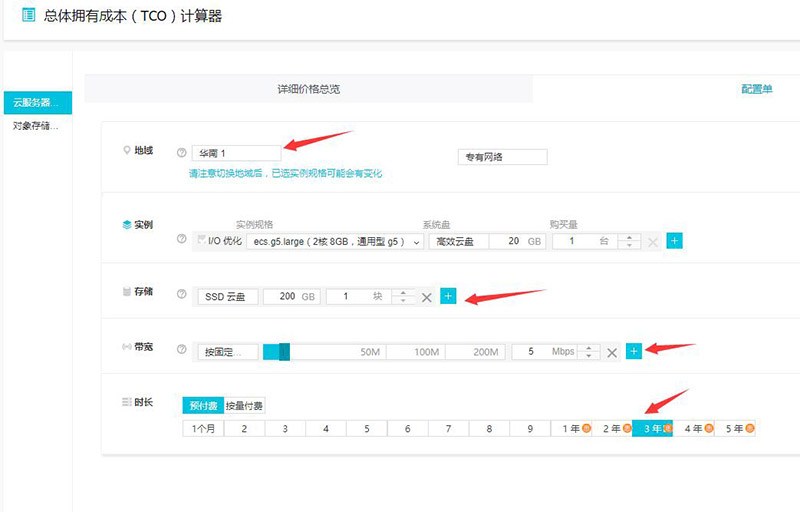Click the help icon next to 地域
This screenshot has width=800, height=512.
(x=181, y=153)
